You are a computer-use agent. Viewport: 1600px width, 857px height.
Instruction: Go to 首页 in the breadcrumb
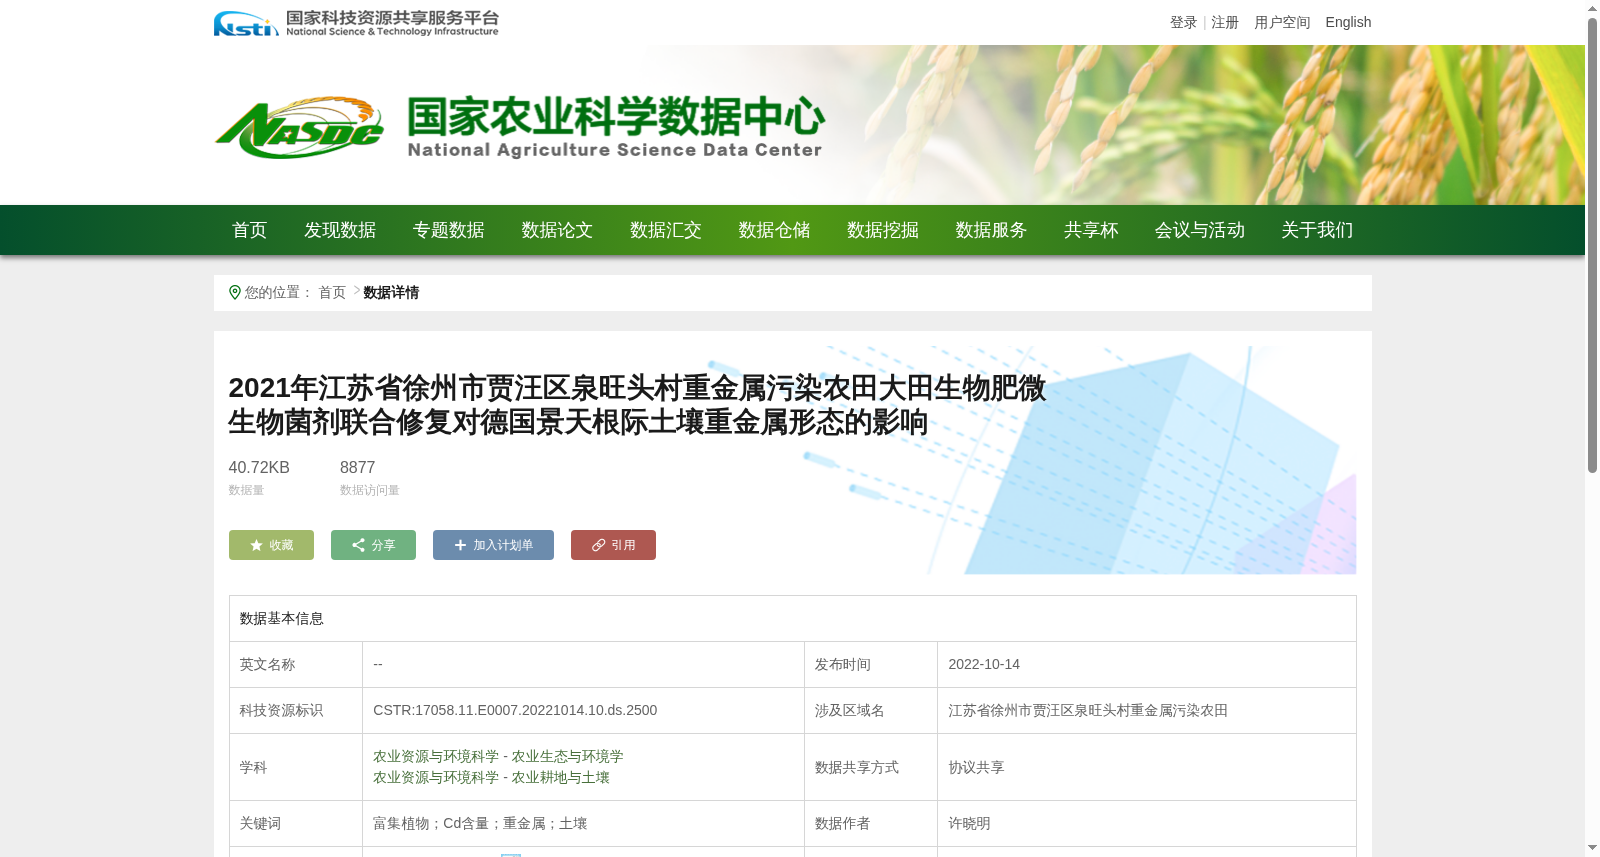click(332, 293)
